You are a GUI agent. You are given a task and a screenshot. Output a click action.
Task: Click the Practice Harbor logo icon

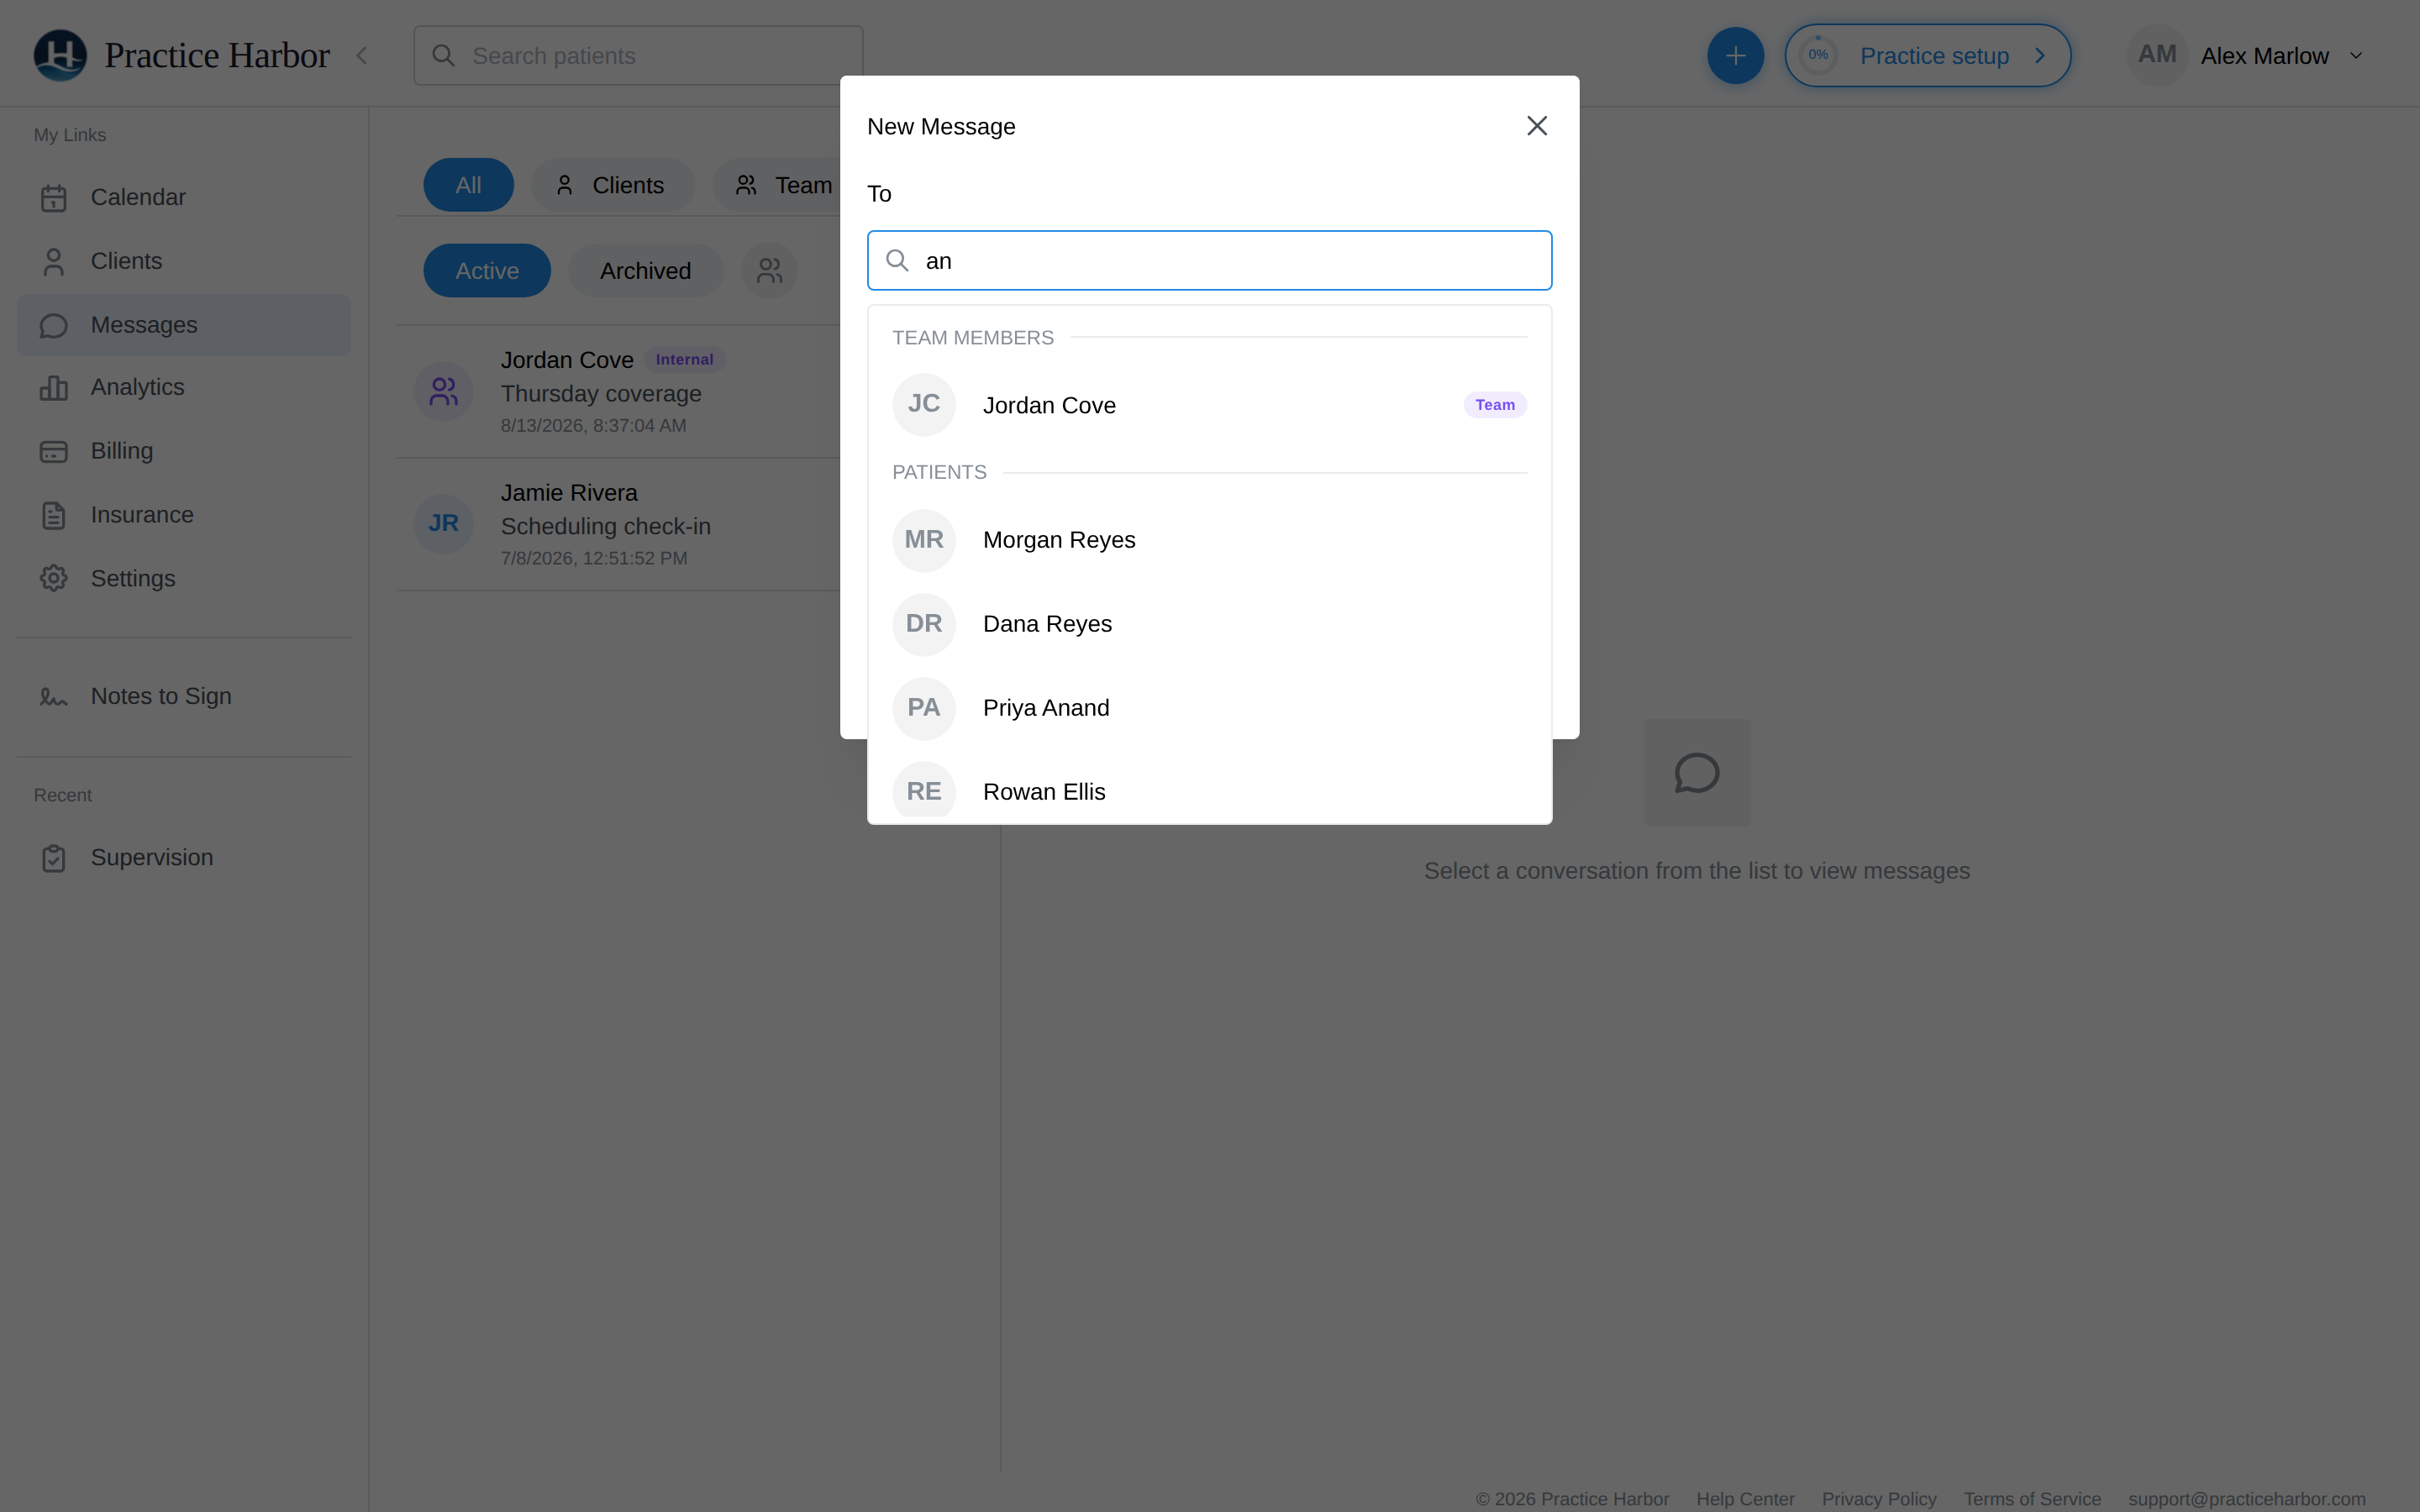coord(60,55)
